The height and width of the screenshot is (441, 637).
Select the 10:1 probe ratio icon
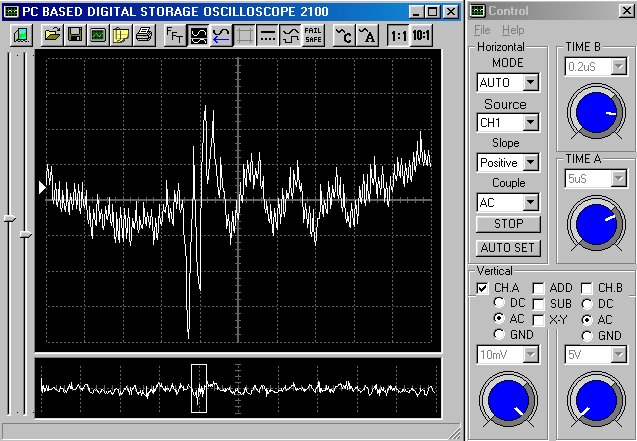coord(422,35)
